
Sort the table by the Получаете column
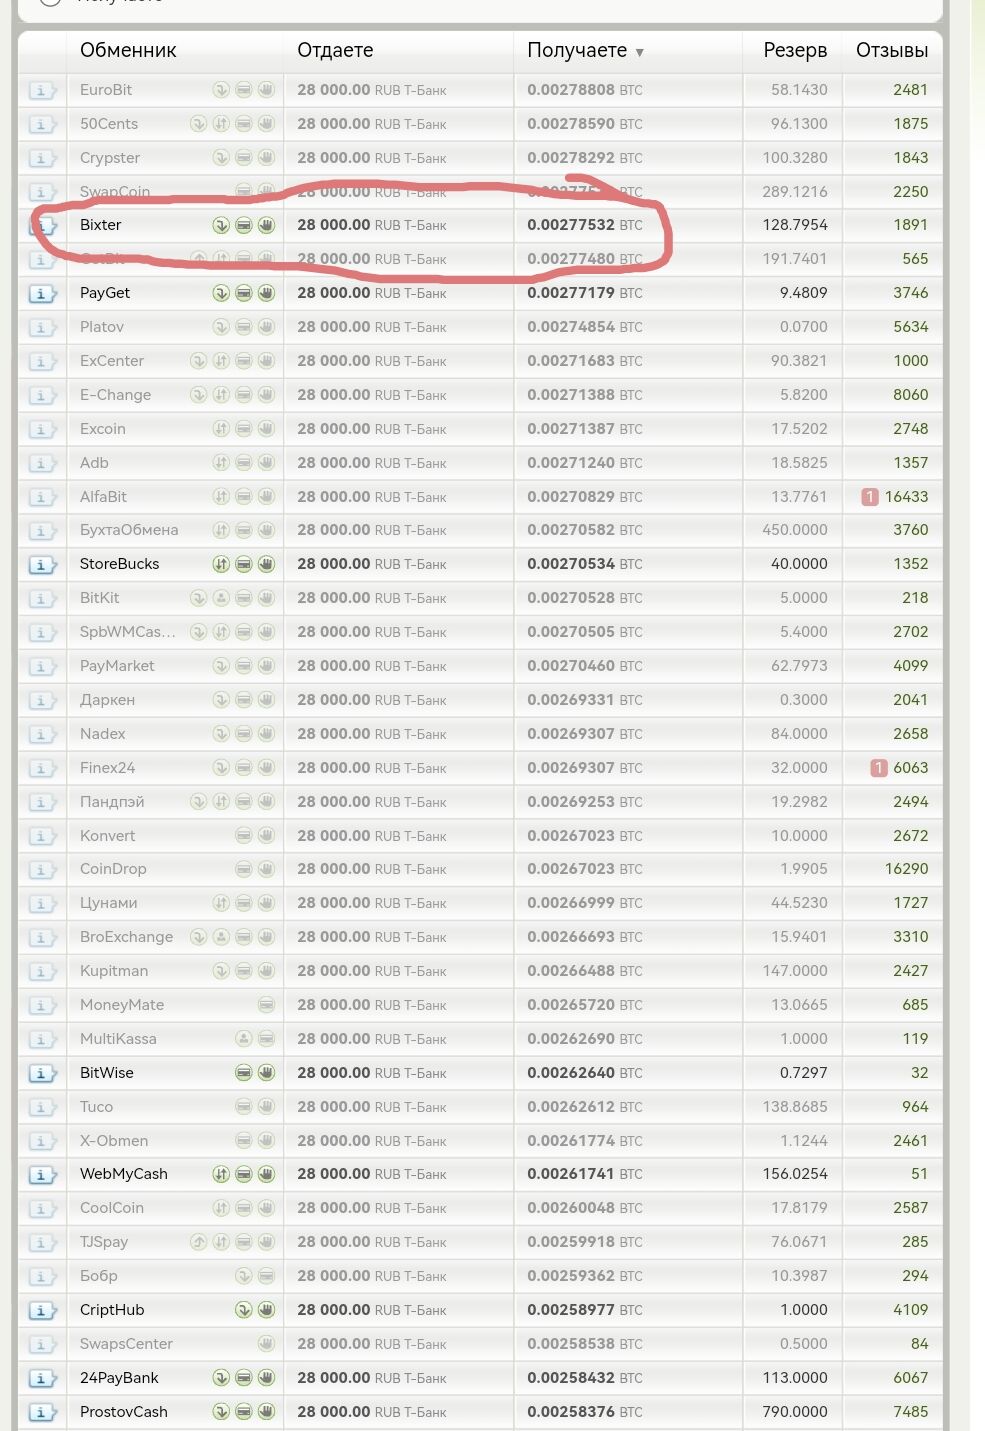[585, 50]
